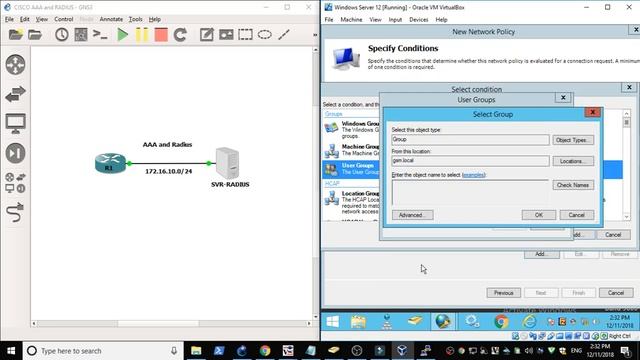Open an existing project in GNS3

tap(35, 35)
